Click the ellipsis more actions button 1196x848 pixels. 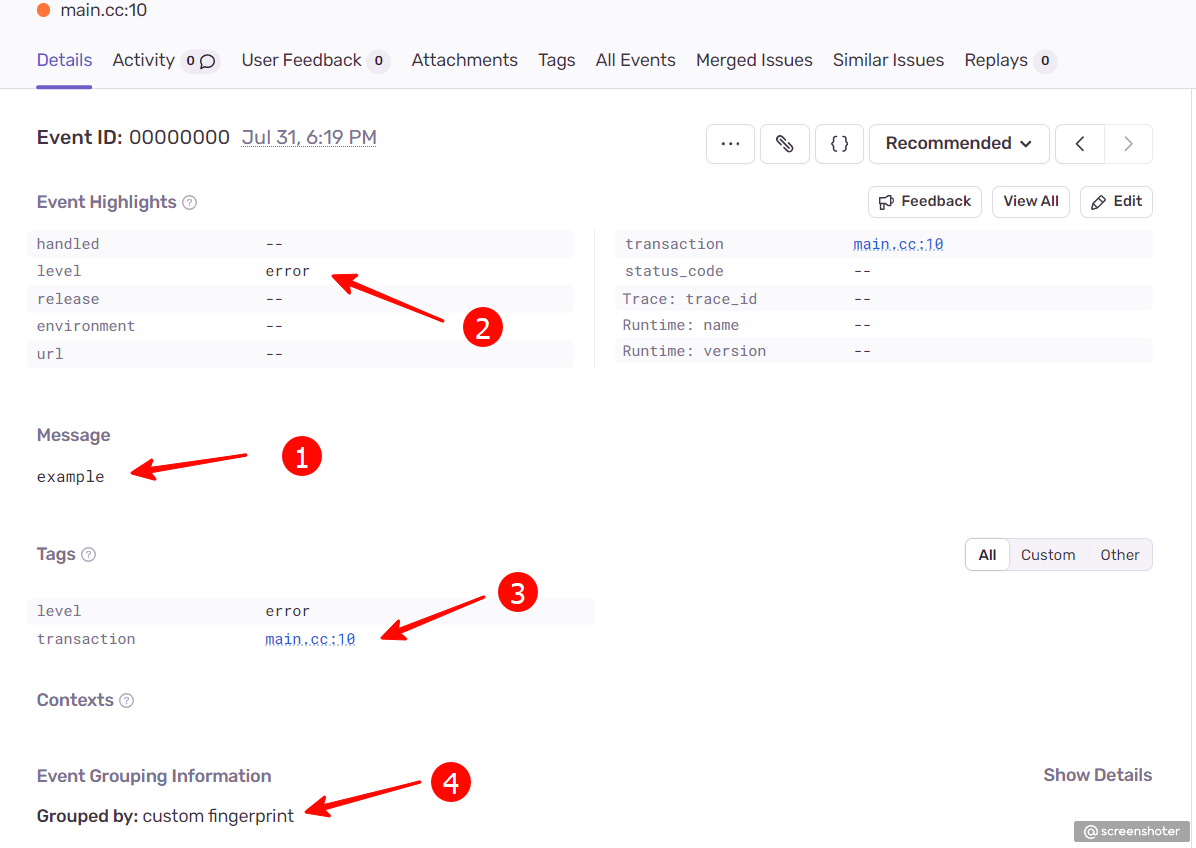coord(730,144)
